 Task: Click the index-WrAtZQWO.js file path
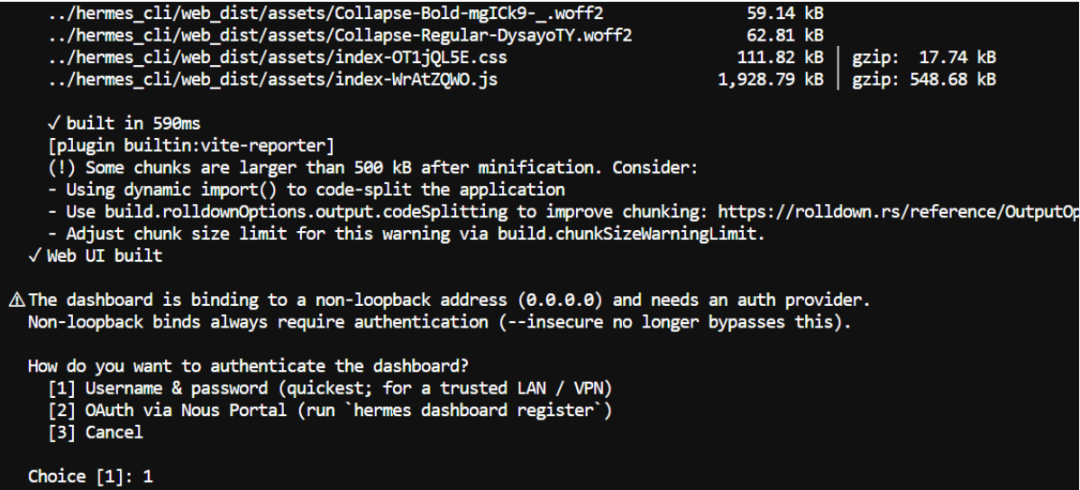273,80
